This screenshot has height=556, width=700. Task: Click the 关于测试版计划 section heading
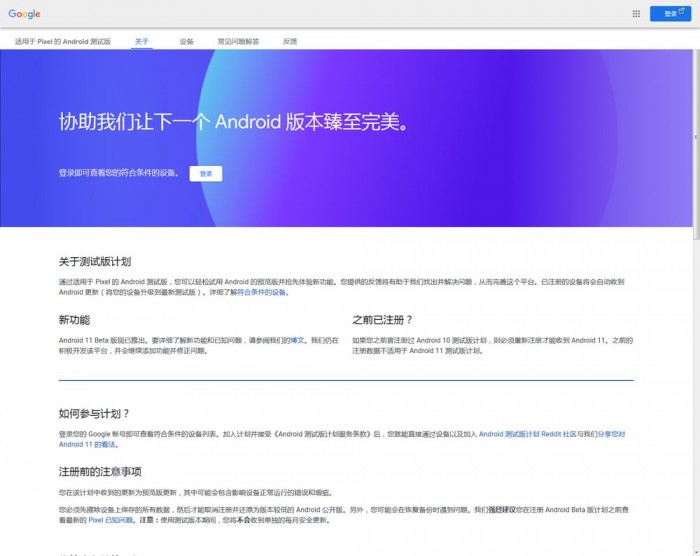95,262
